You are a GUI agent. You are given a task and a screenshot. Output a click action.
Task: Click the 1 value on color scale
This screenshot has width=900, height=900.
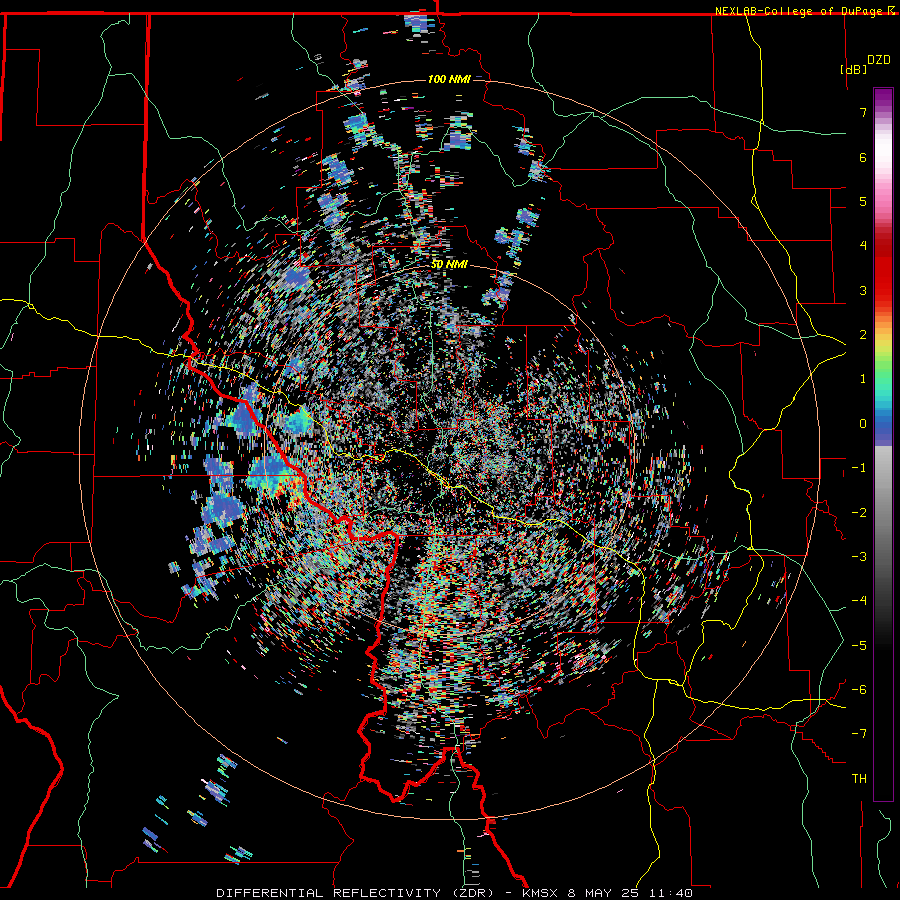pos(863,379)
